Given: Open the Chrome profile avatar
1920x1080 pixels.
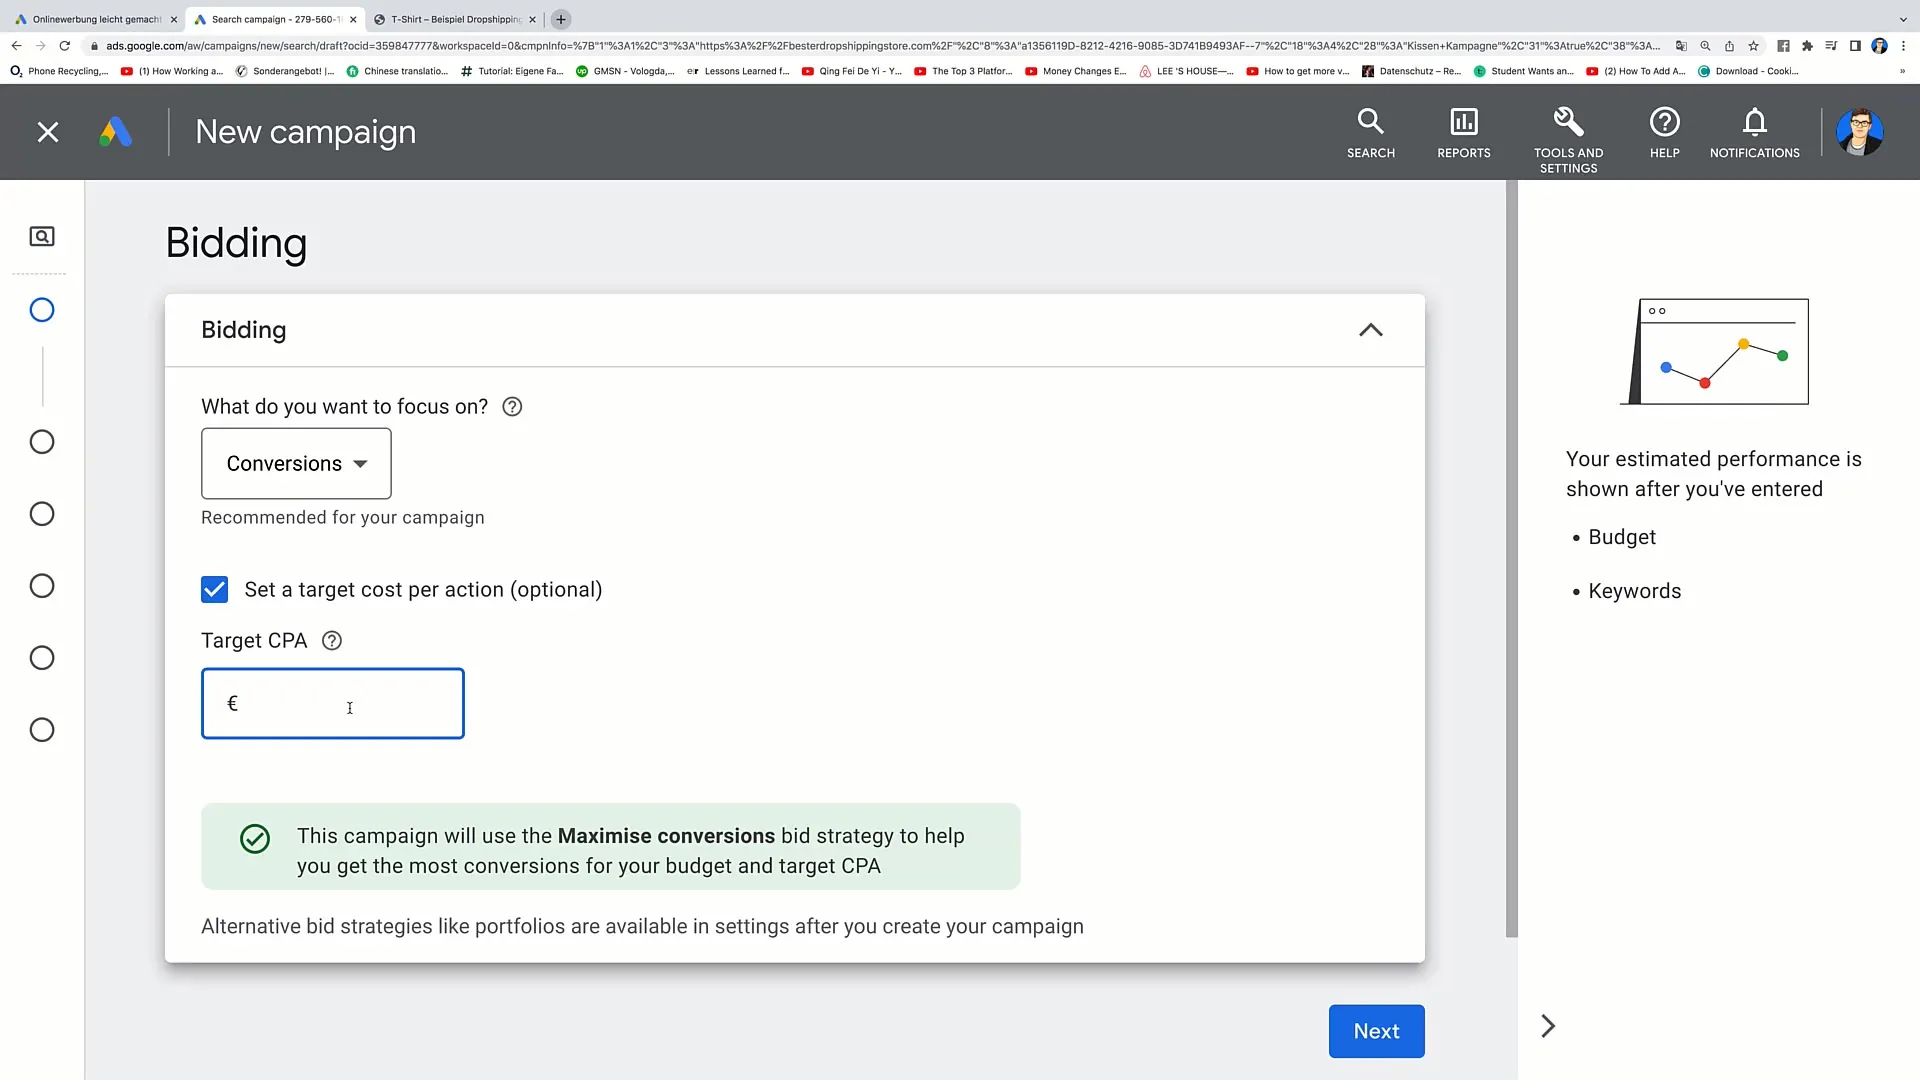Looking at the screenshot, I should [1879, 46].
